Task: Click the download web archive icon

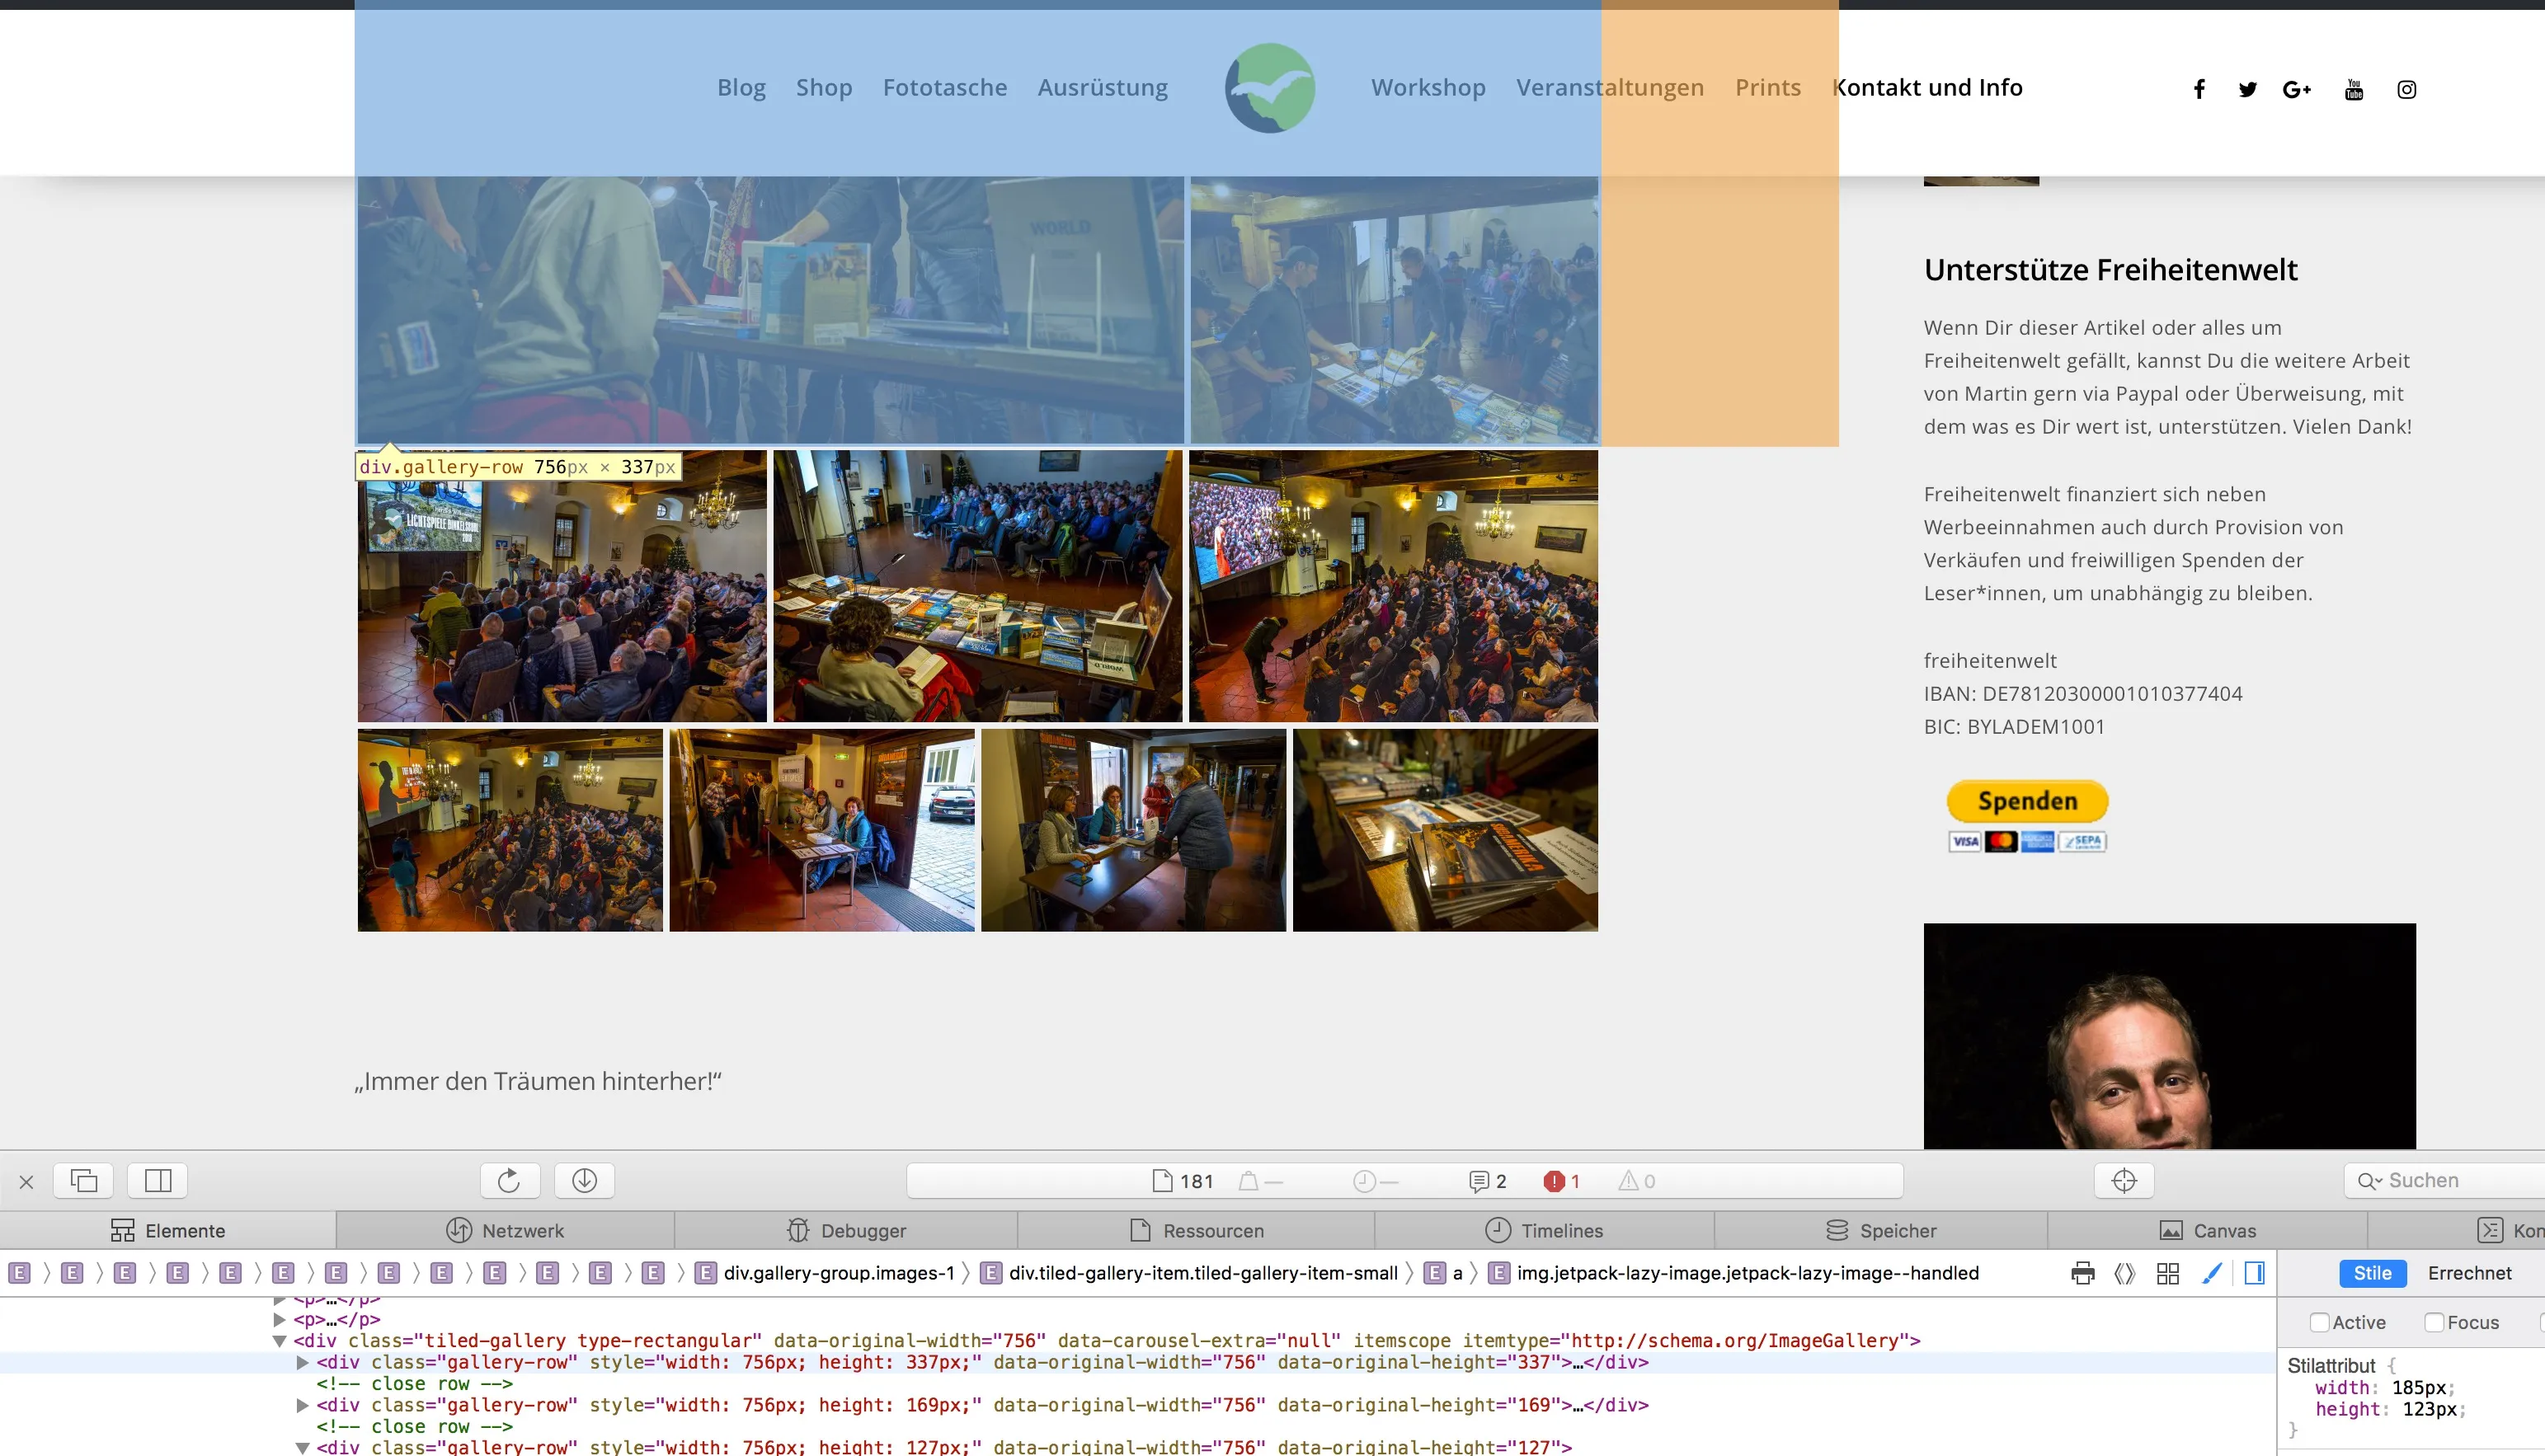Action: [x=585, y=1181]
